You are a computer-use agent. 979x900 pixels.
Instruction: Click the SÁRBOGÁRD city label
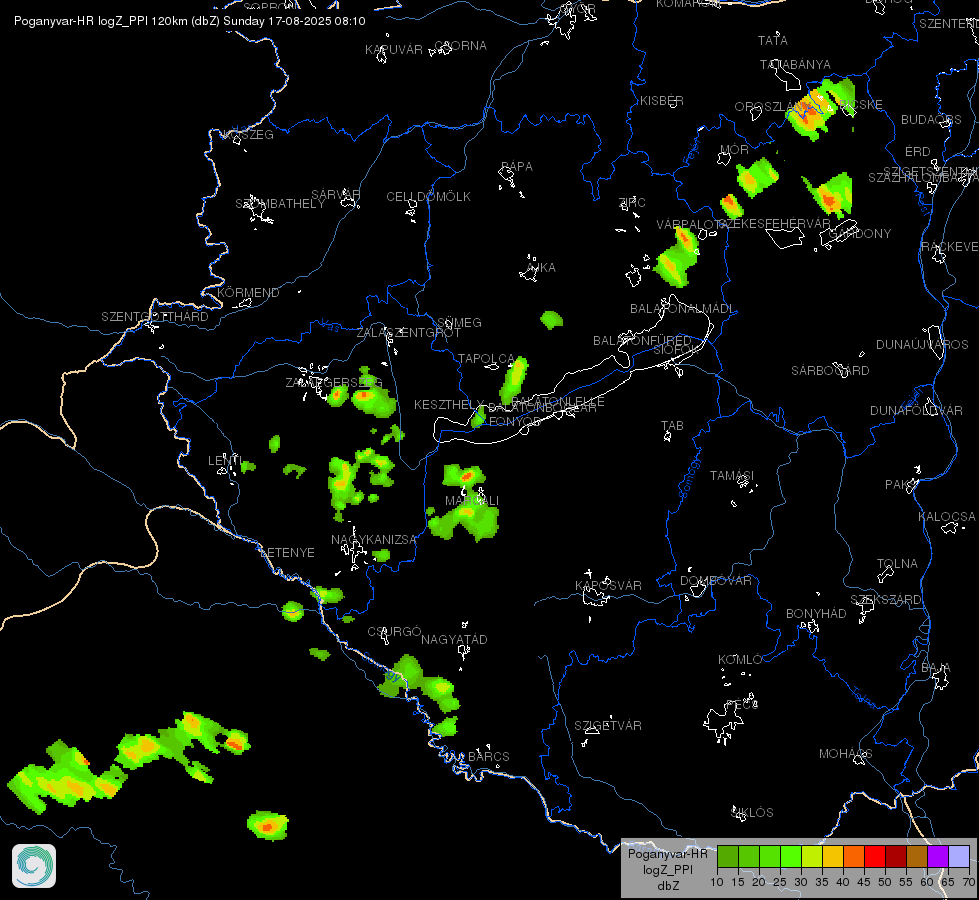click(830, 371)
